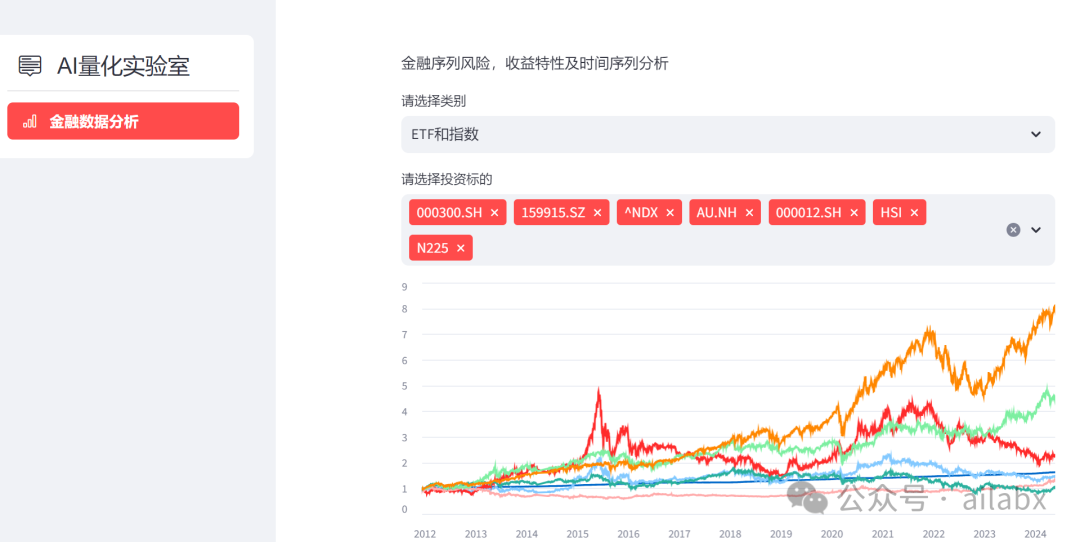The height and width of the screenshot is (542, 1080).
Task: Click the 2024 x-axis label
Action: point(1035,534)
